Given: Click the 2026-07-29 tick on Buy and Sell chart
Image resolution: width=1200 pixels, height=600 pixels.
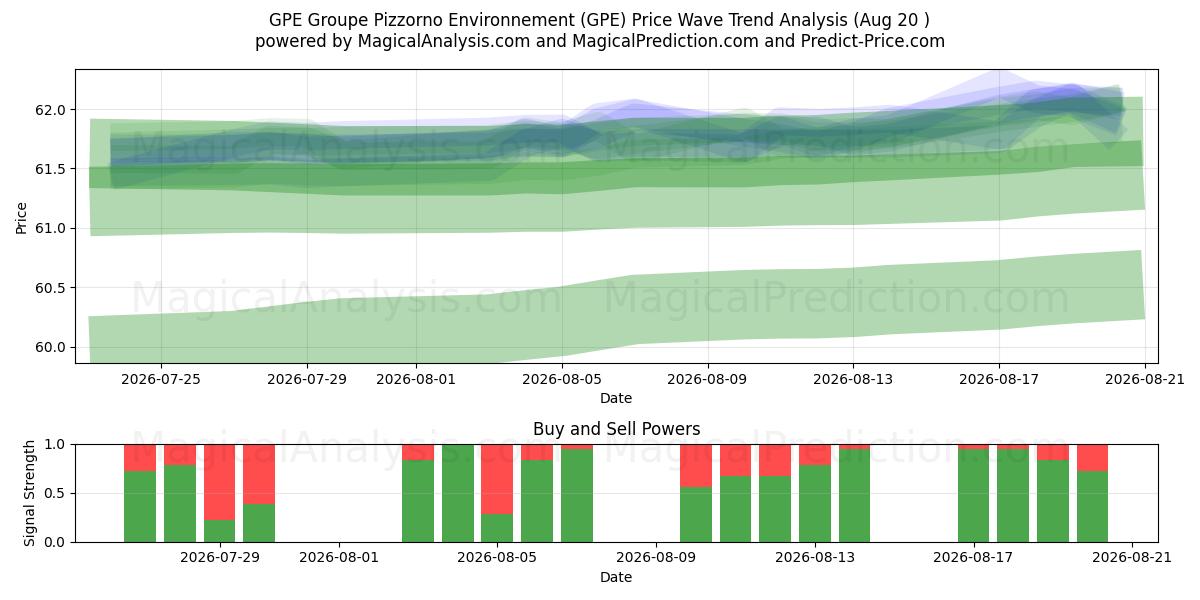Looking at the screenshot, I should pos(219,558).
